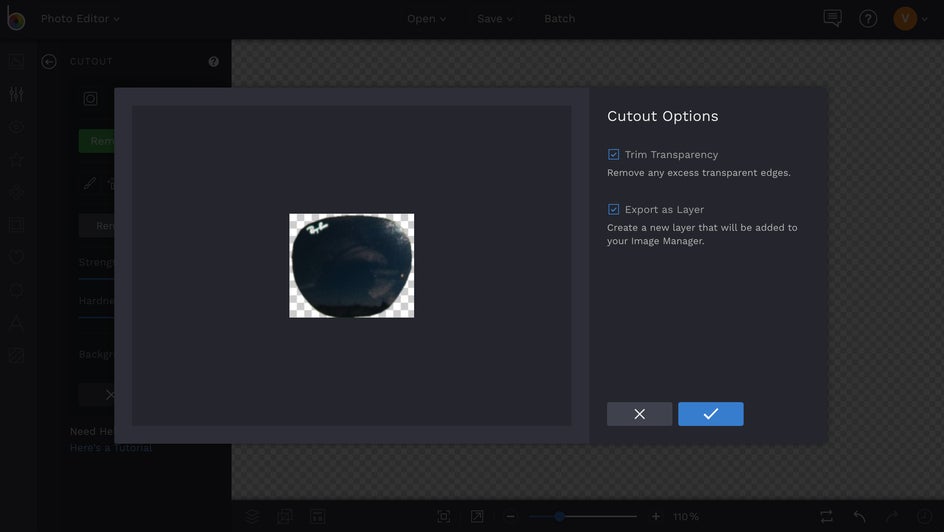944x532 pixels.
Task: Click the full-size expand icon in bottom bar
Action: 477,516
